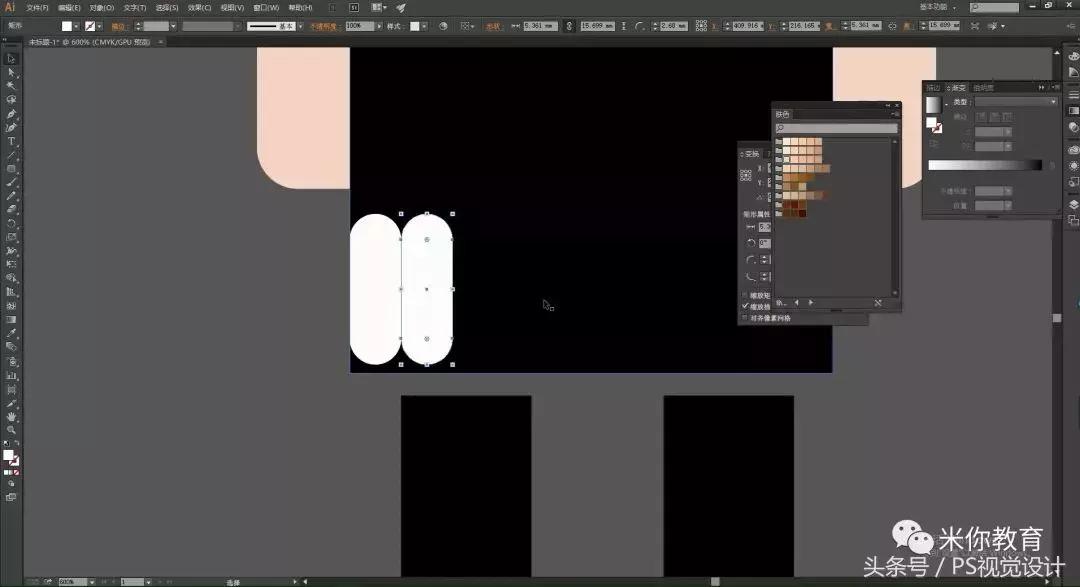Toggle the 缩放描边 checkbox off
The height and width of the screenshot is (587, 1080).
[744, 307]
